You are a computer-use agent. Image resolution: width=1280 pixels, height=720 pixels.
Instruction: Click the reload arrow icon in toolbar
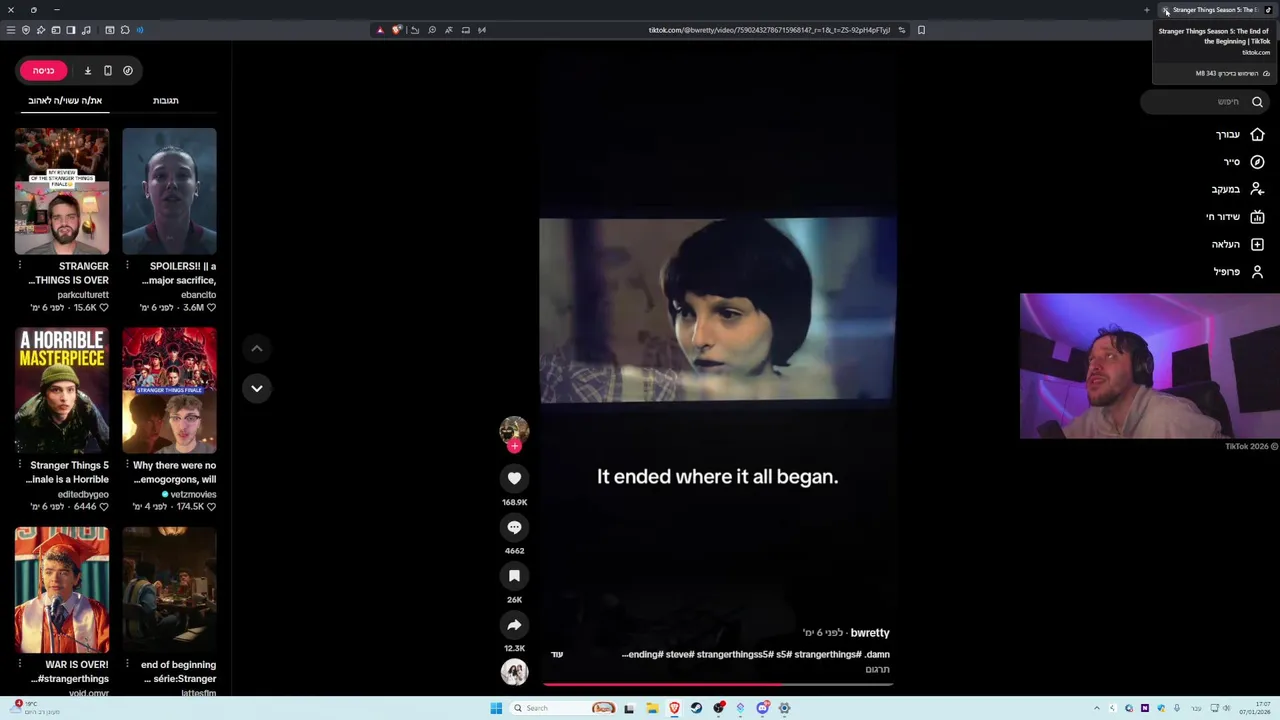415,30
